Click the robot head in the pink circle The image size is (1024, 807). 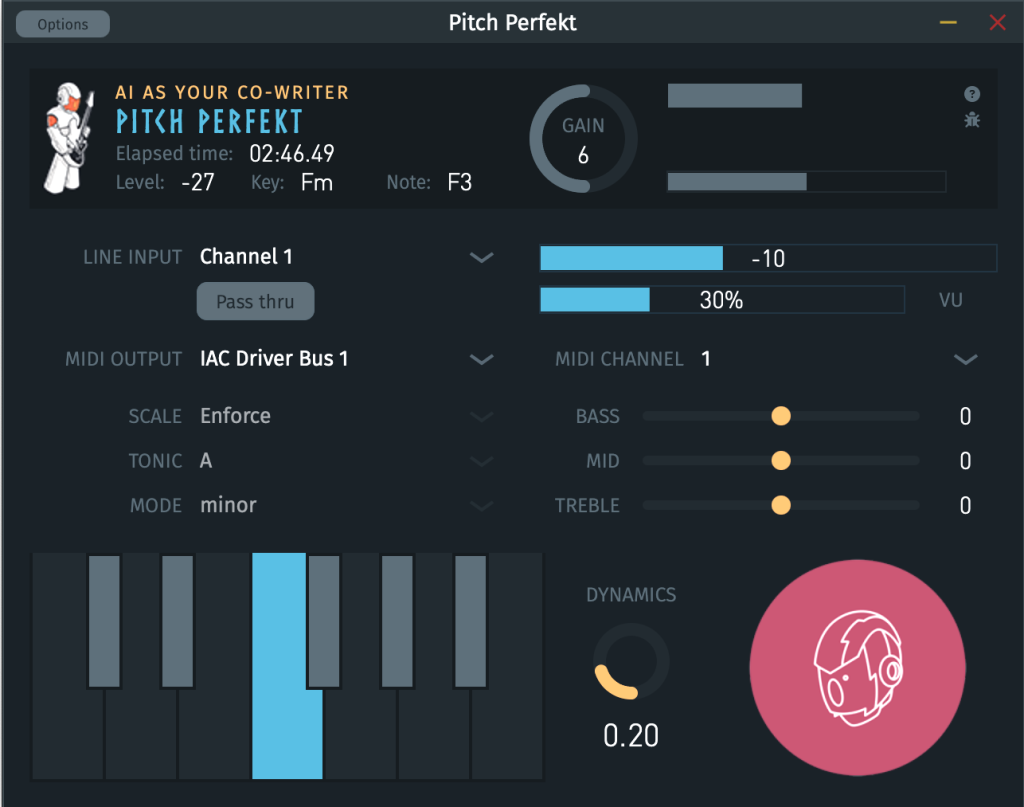coord(857,667)
